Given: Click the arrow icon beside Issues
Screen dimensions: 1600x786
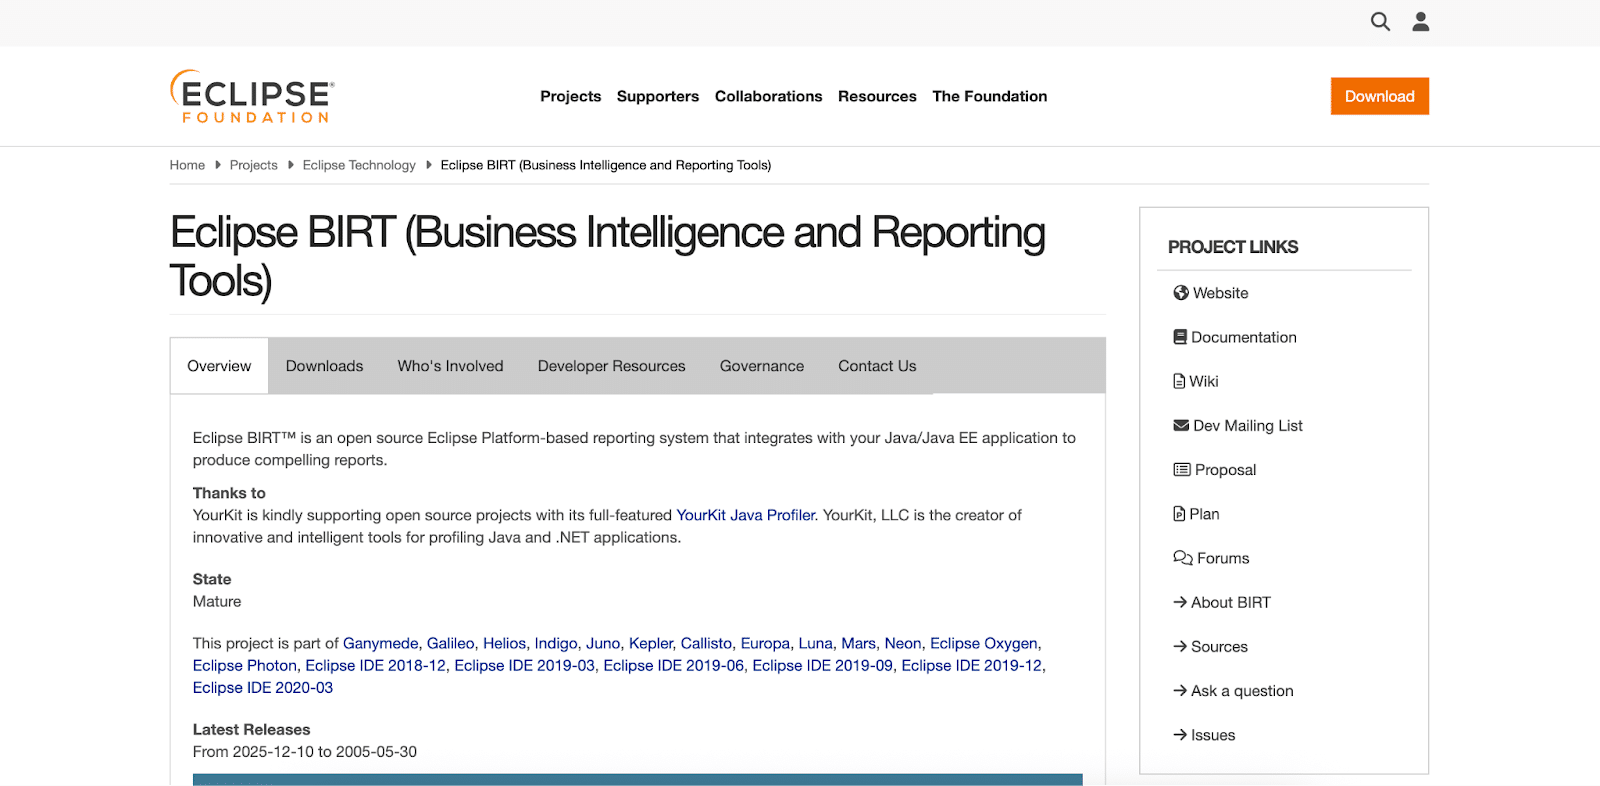Looking at the screenshot, I should (1180, 735).
